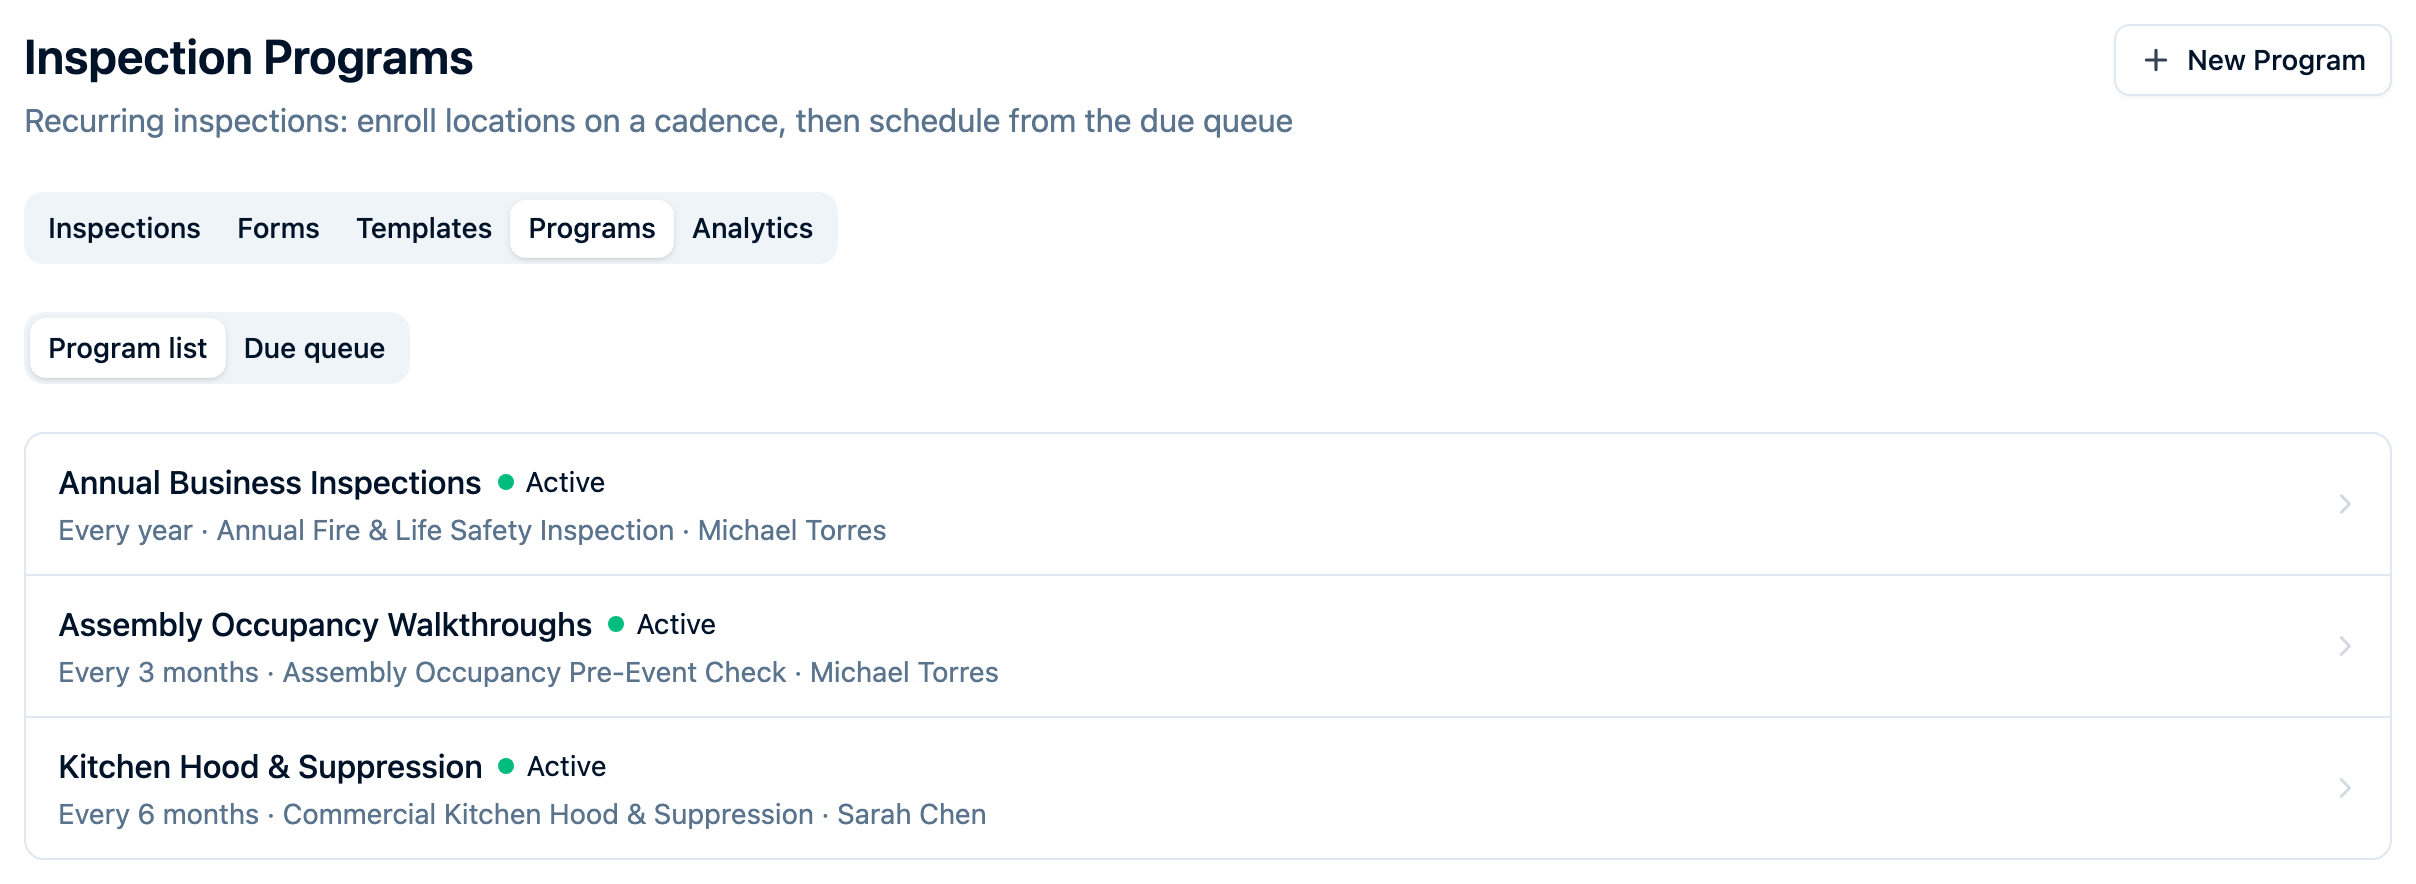Open the Annual Business Inspections program
The width and height of the screenshot is (2416, 884).
[1208, 504]
